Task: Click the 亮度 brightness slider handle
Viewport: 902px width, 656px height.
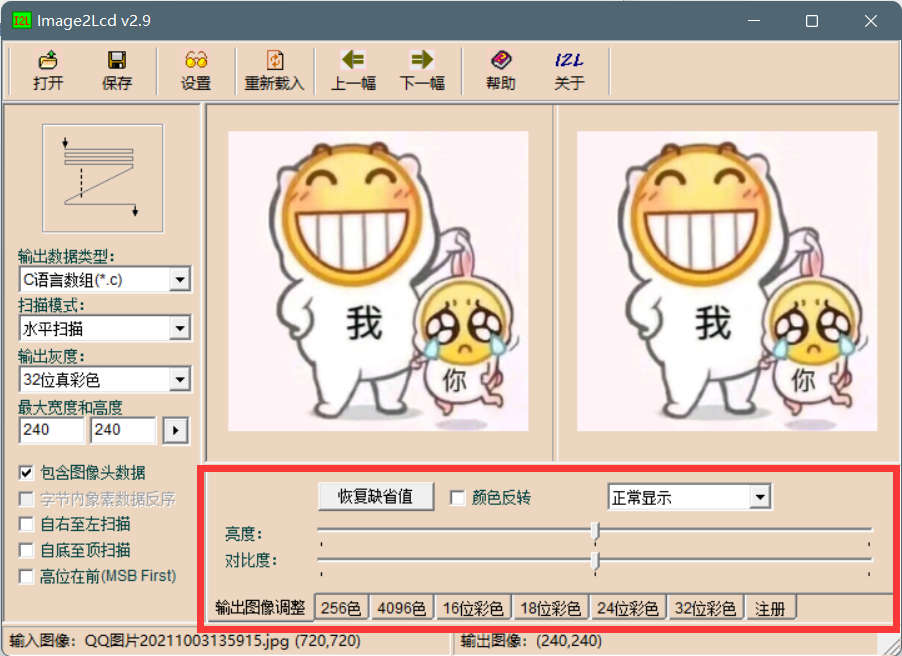Action: tap(595, 531)
